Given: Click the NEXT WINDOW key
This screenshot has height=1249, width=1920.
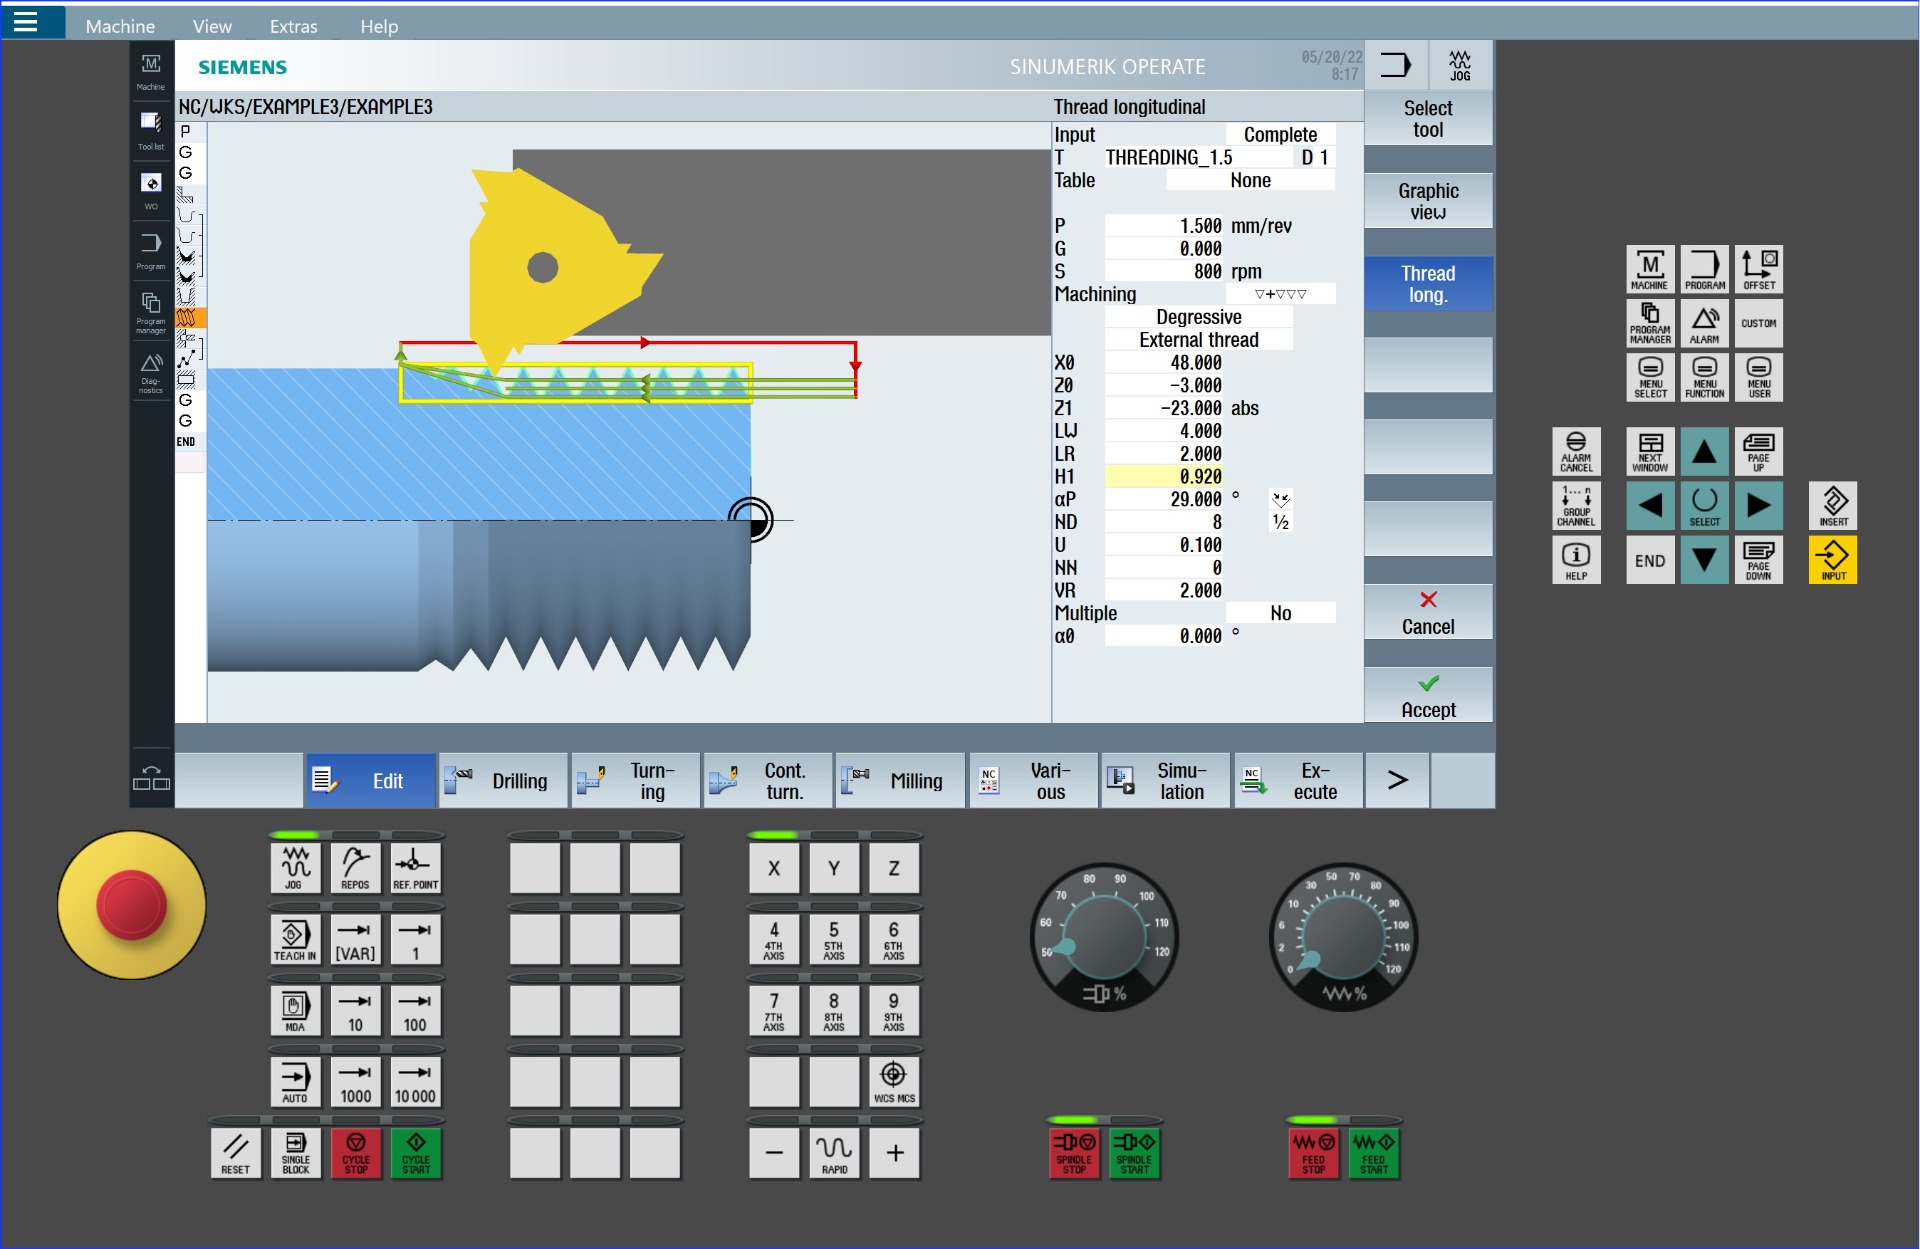Looking at the screenshot, I should point(1650,452).
